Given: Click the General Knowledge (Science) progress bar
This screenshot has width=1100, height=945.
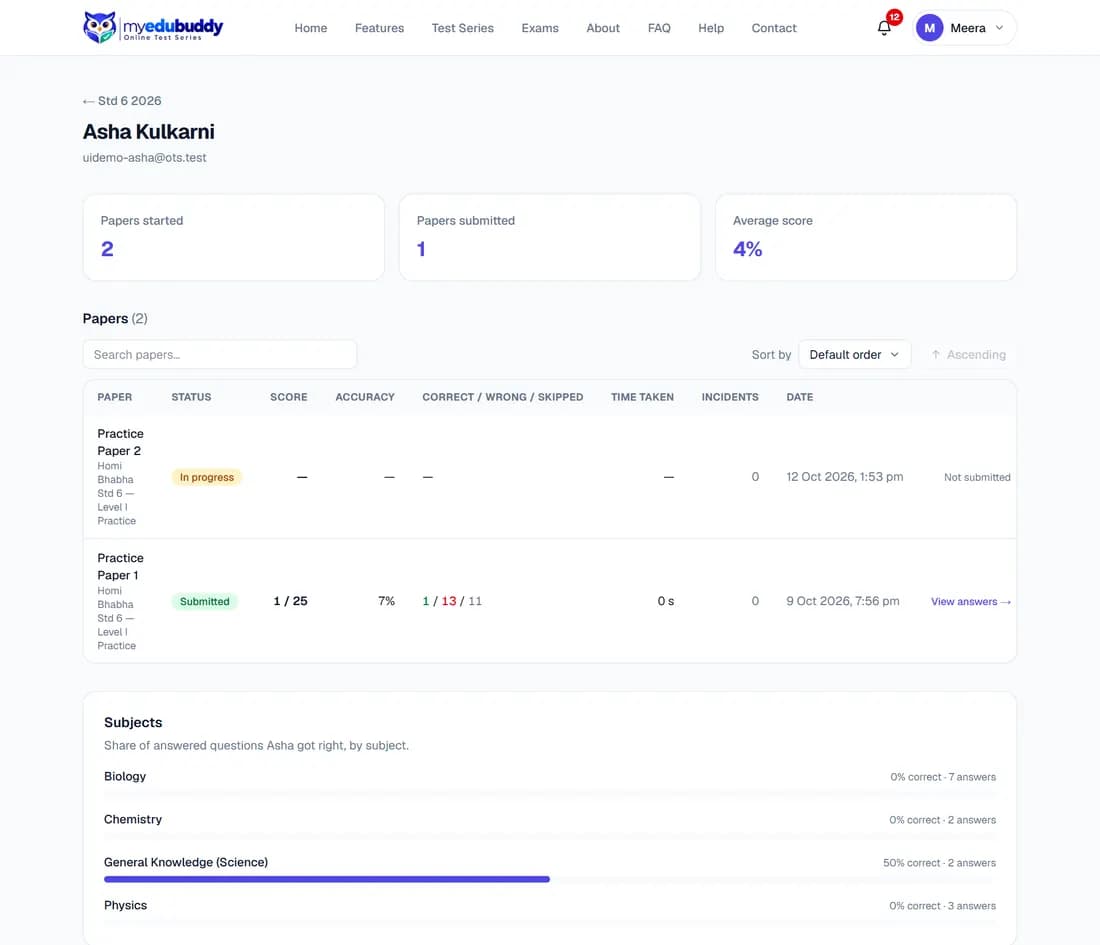Looking at the screenshot, I should coord(550,879).
